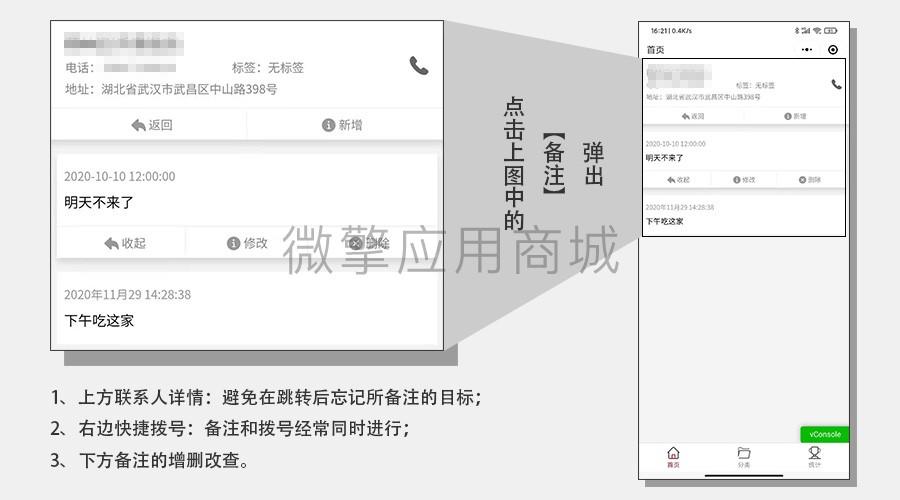Tap 删除 on the phone screen note
The width and height of the screenshot is (900, 500).
(809, 180)
